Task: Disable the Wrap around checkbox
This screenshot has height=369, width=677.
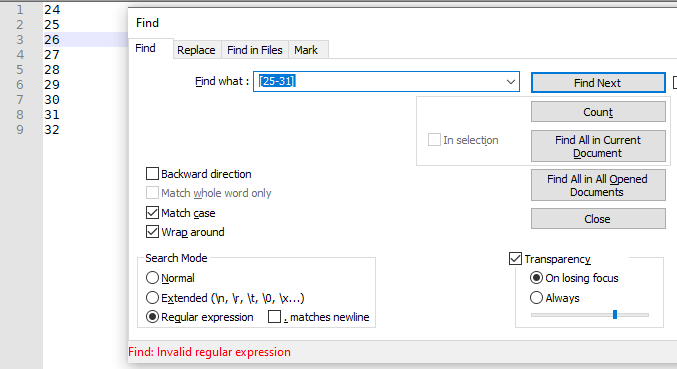Action: point(152,232)
